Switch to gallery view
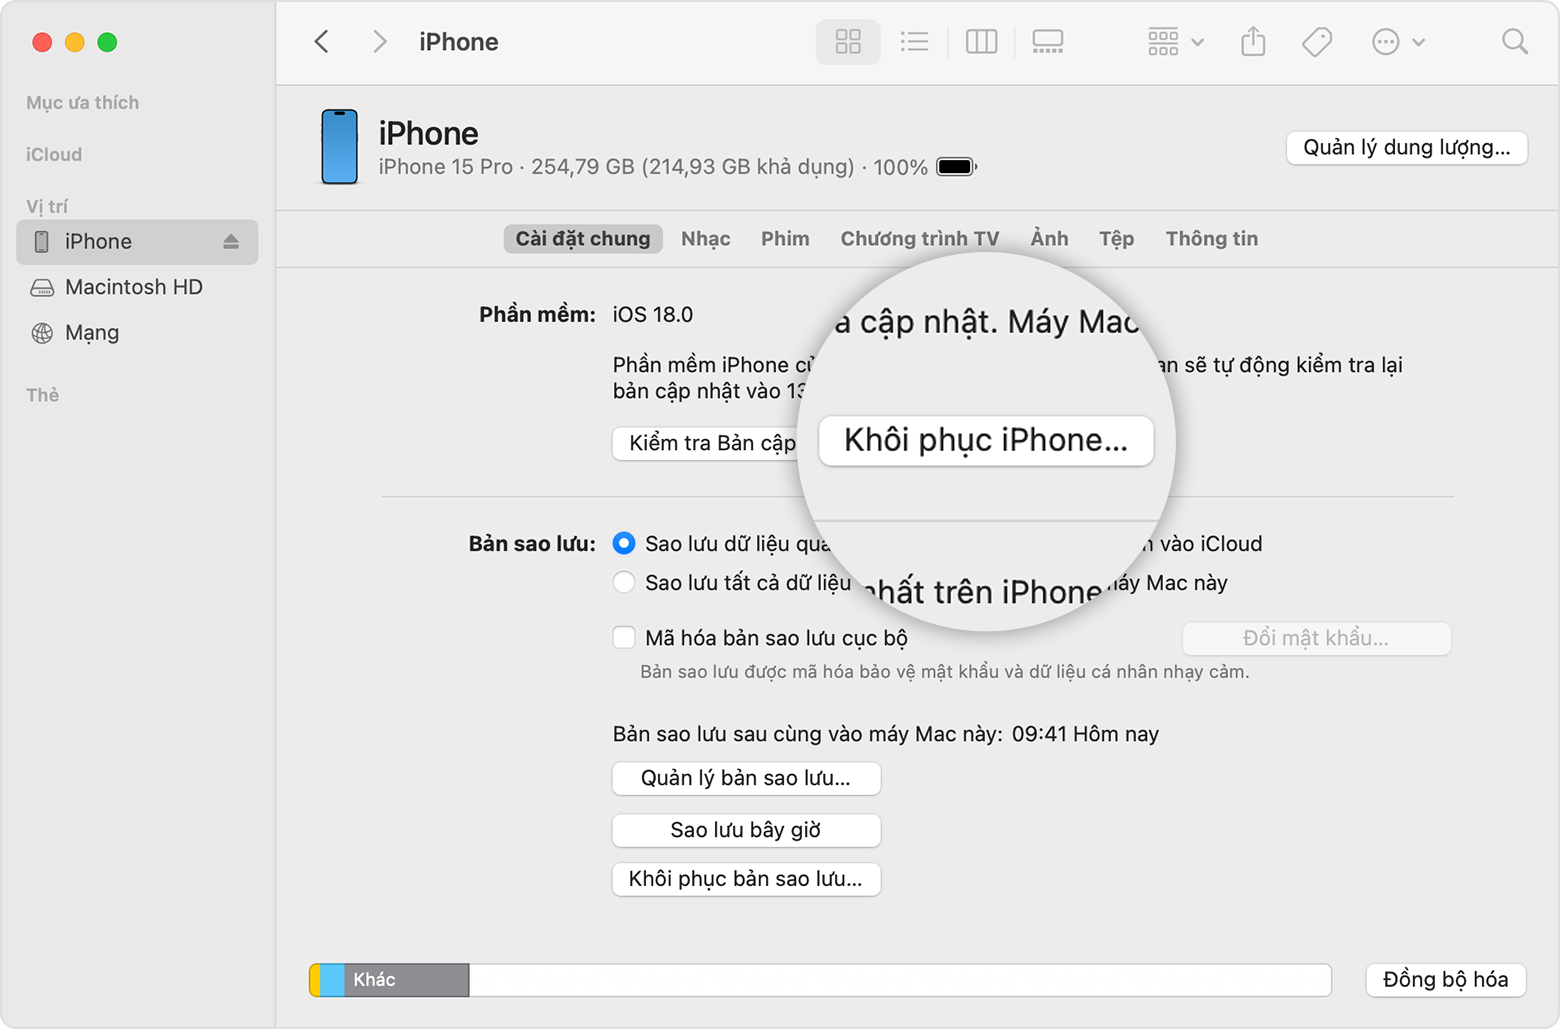 [x=1047, y=42]
